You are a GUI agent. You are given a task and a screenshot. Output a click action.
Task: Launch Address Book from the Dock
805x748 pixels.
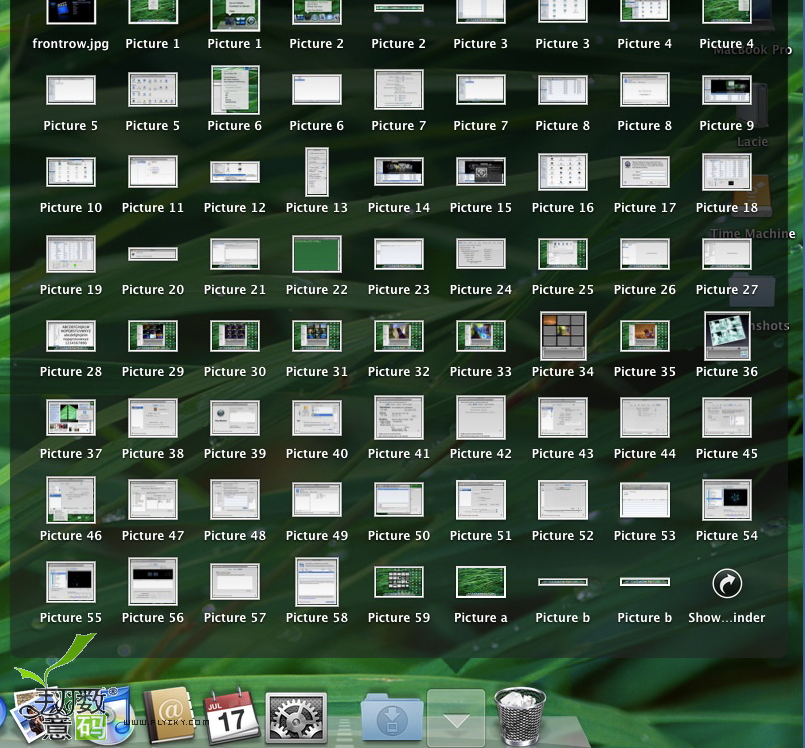coord(169,714)
